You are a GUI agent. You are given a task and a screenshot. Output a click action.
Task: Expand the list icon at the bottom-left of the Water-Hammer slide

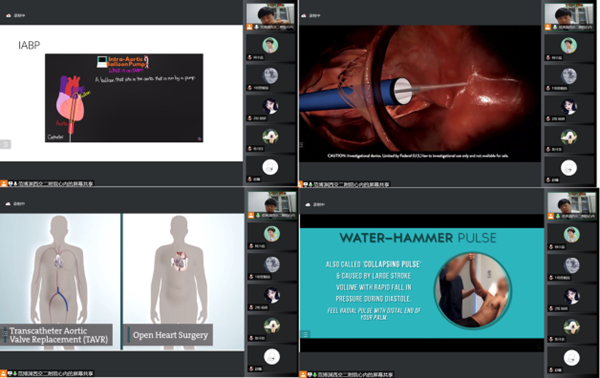(x=305, y=334)
